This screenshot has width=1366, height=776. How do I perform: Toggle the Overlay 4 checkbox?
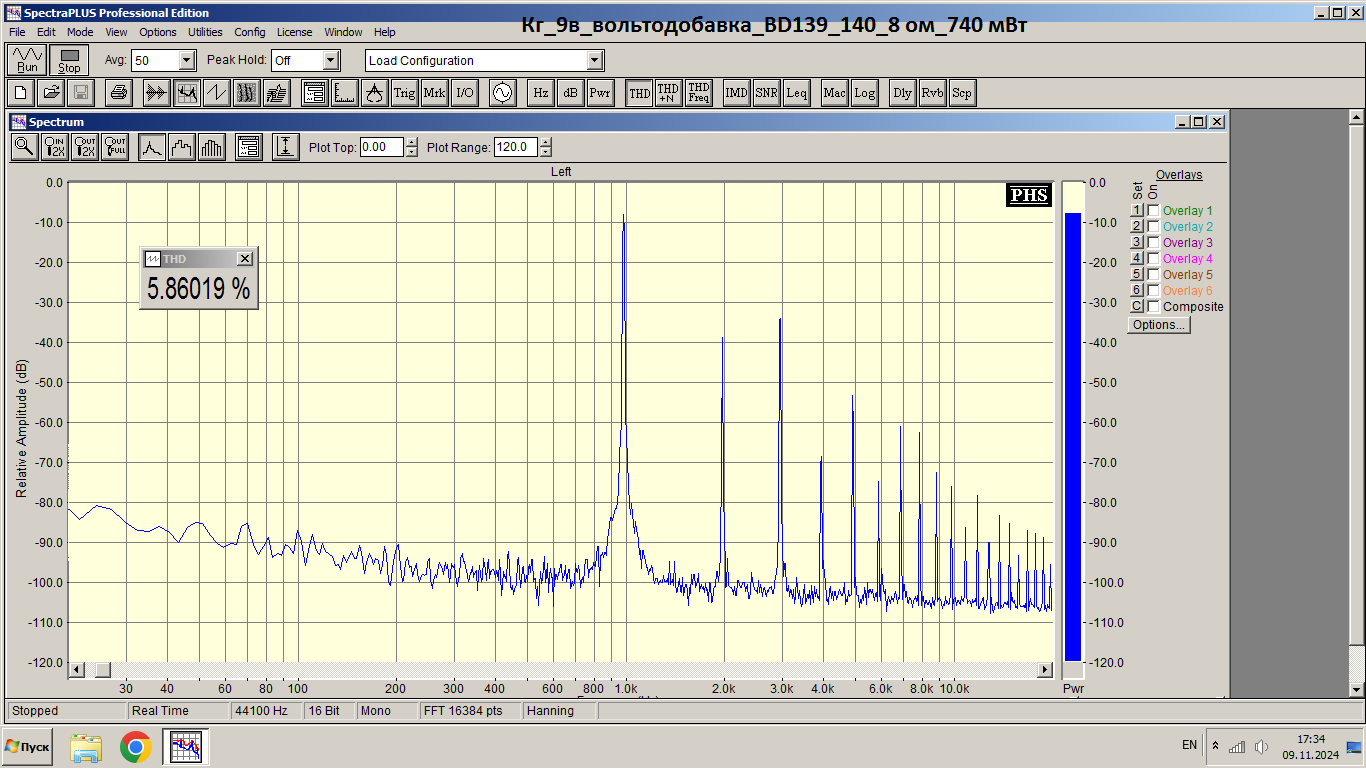pyautogui.click(x=1153, y=259)
